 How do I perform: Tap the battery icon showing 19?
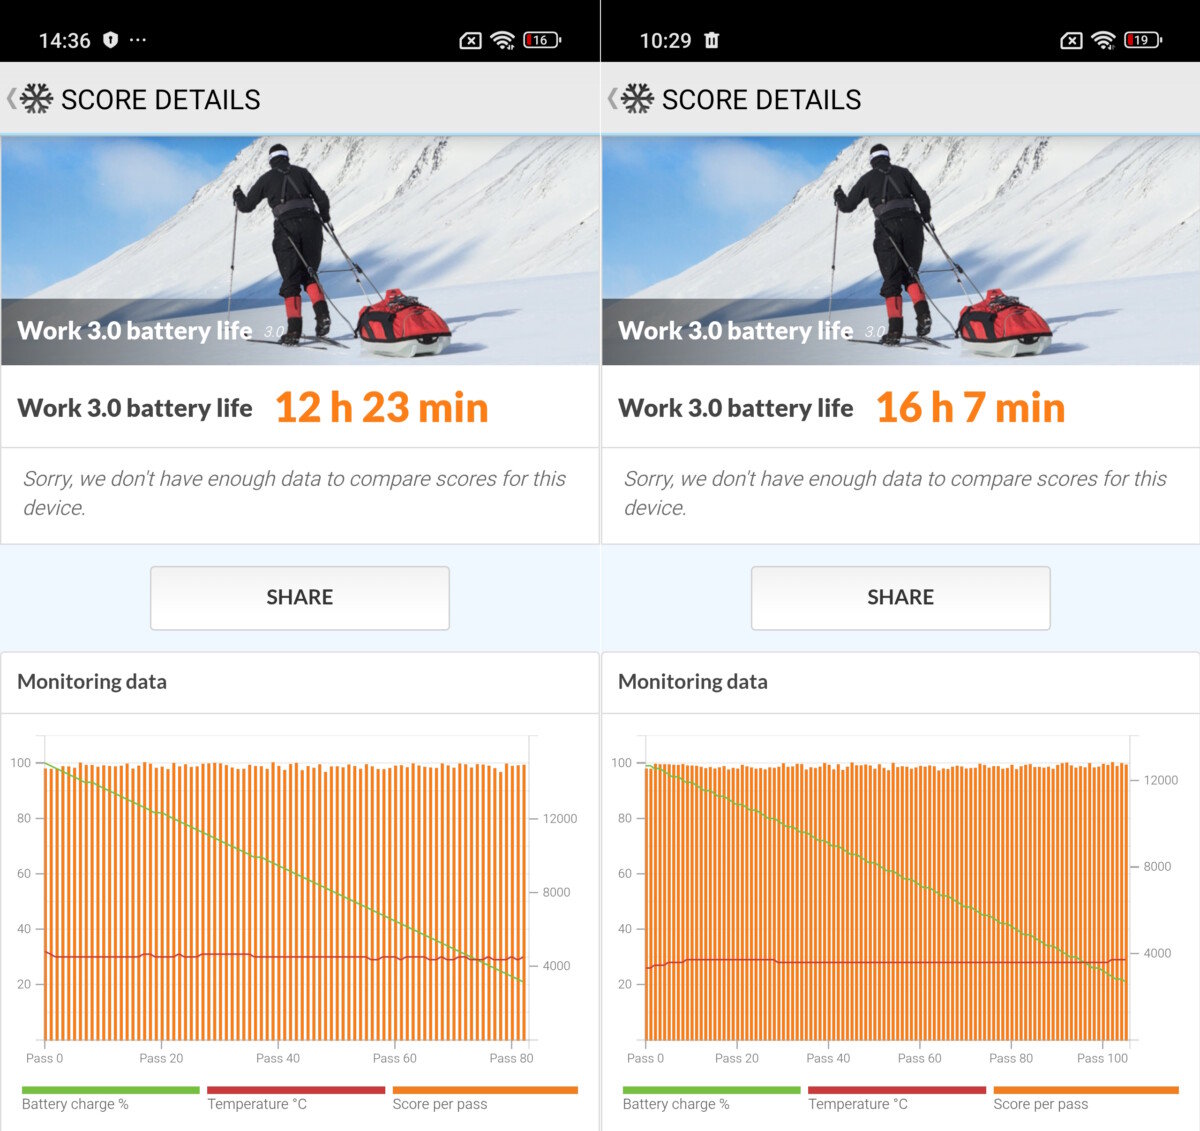[x=1143, y=40]
